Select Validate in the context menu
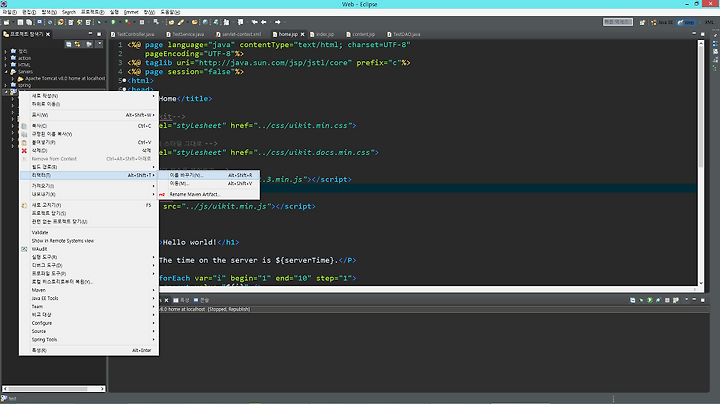The height and width of the screenshot is (404, 720). 89,232
